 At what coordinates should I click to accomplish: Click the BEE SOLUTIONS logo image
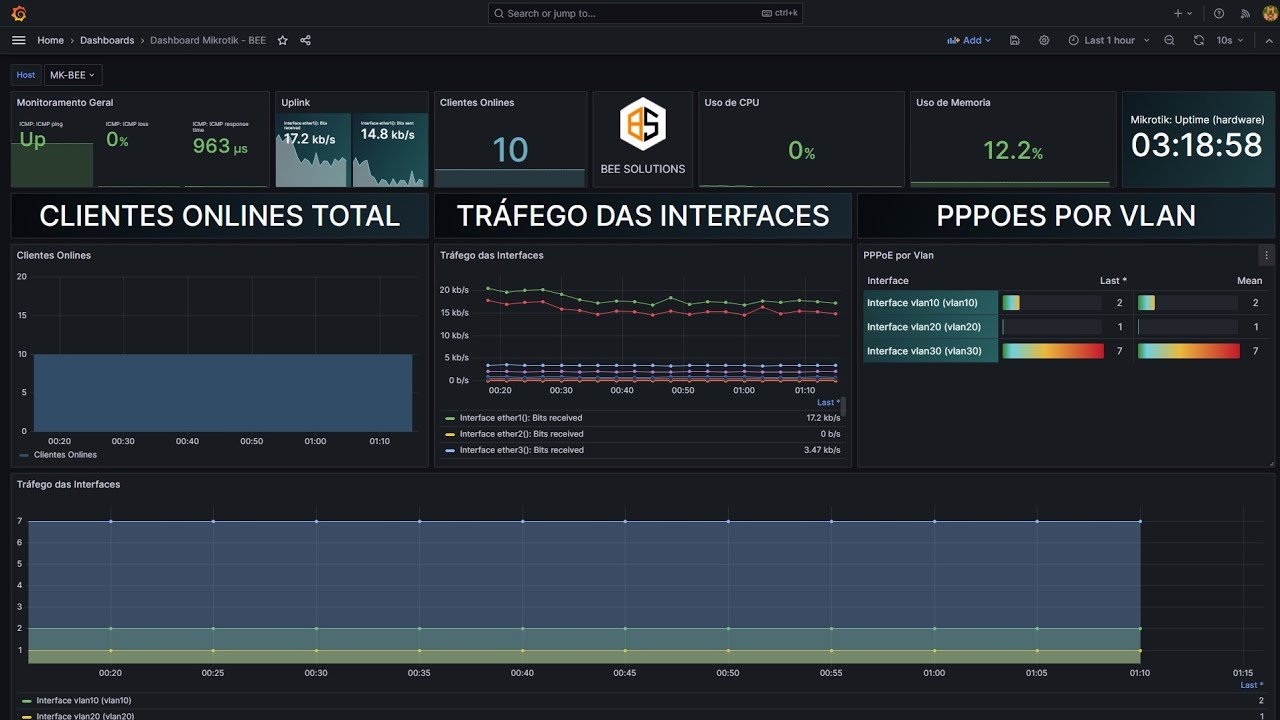(x=643, y=125)
